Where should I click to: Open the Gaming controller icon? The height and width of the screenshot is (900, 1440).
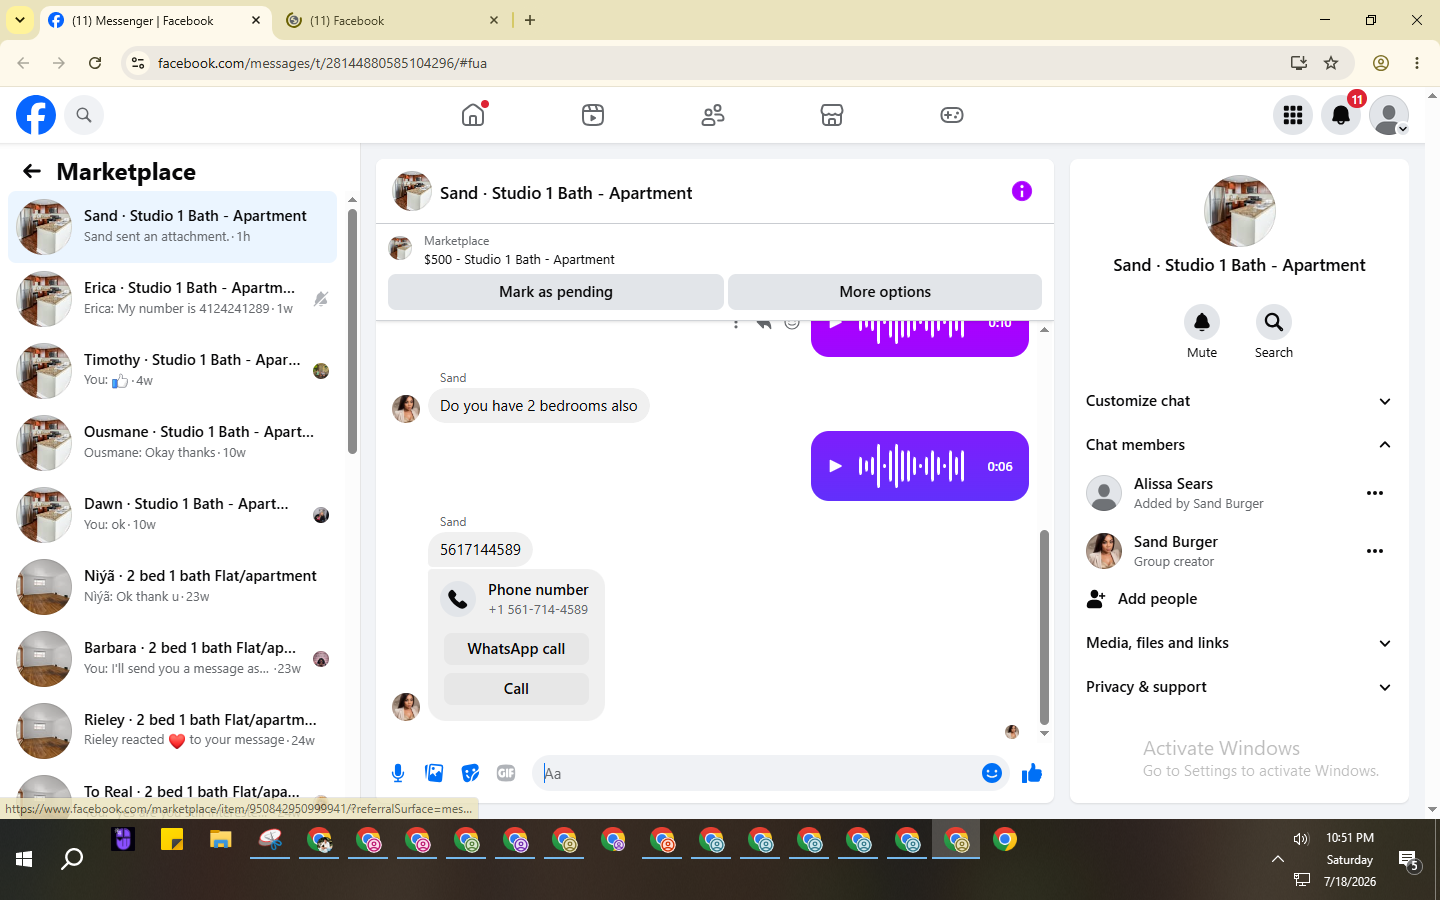click(952, 115)
